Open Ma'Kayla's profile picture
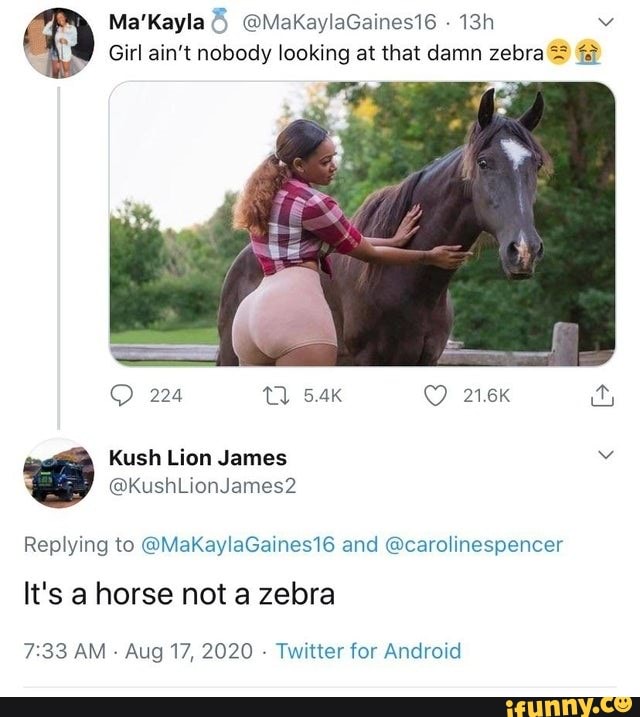 coord(57,44)
